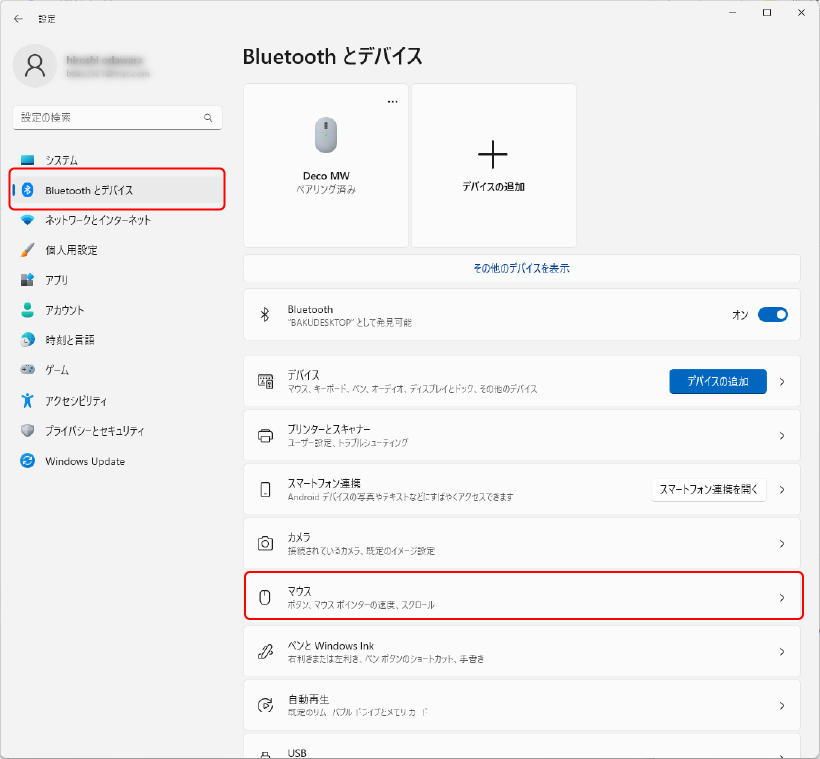Turn off the Bluetooth toggle switch
Viewport: 820px width, 759px height.
(773, 315)
